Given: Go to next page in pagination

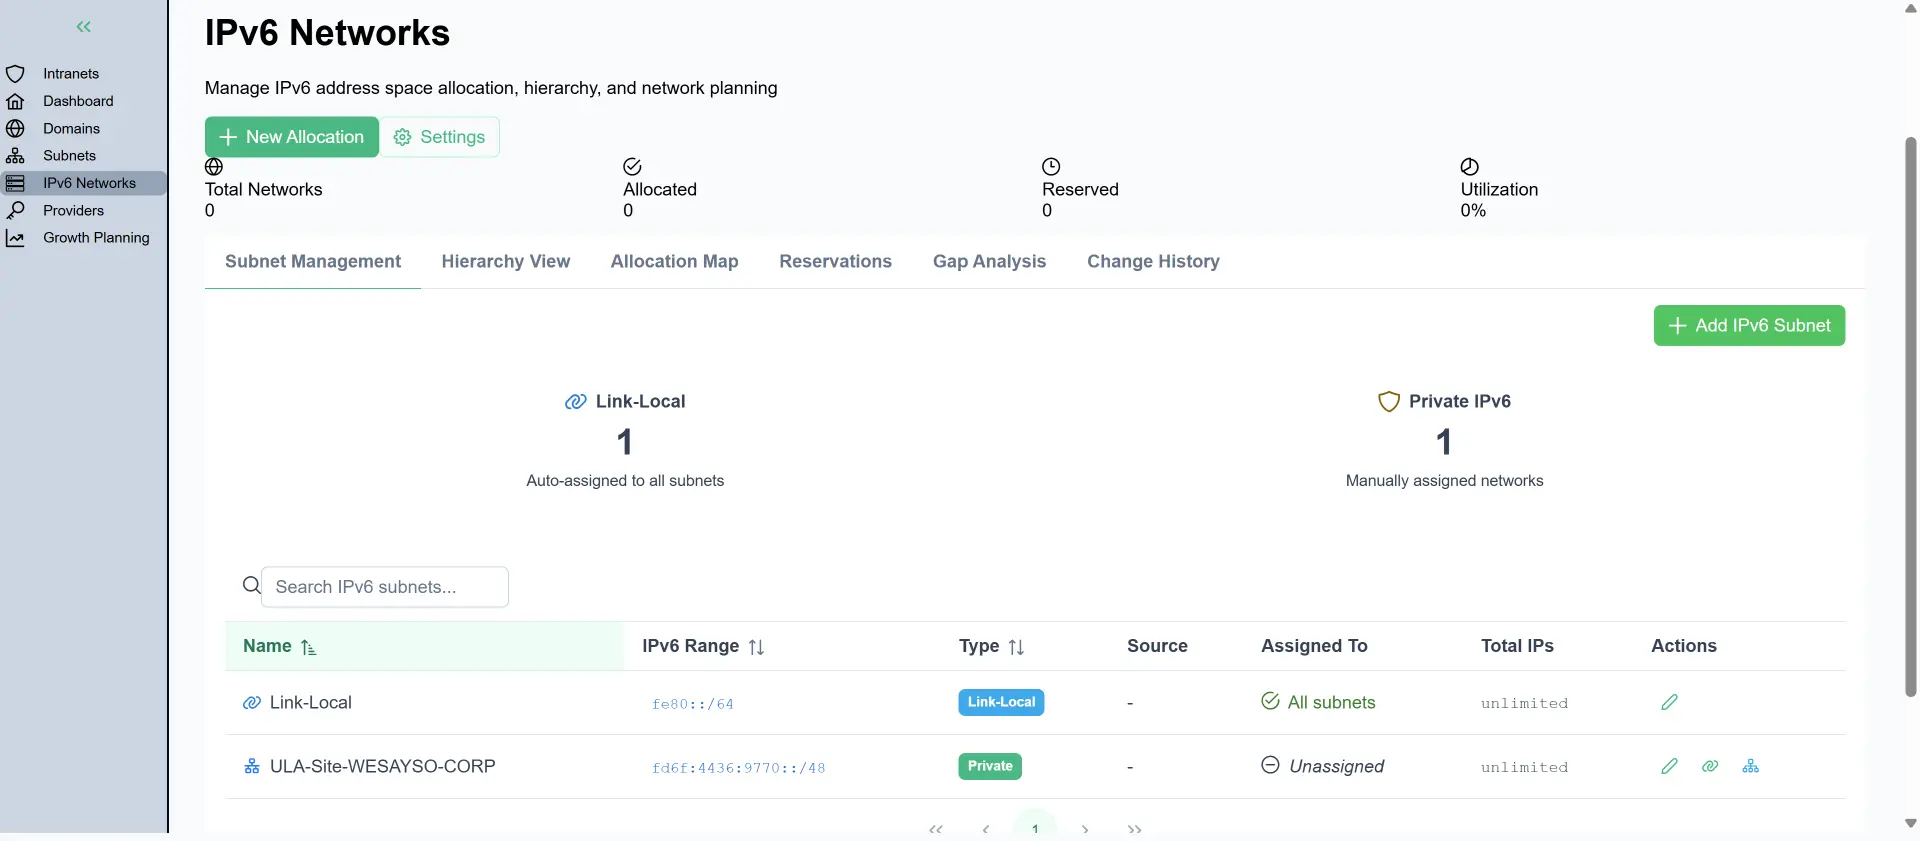Looking at the screenshot, I should [1085, 829].
